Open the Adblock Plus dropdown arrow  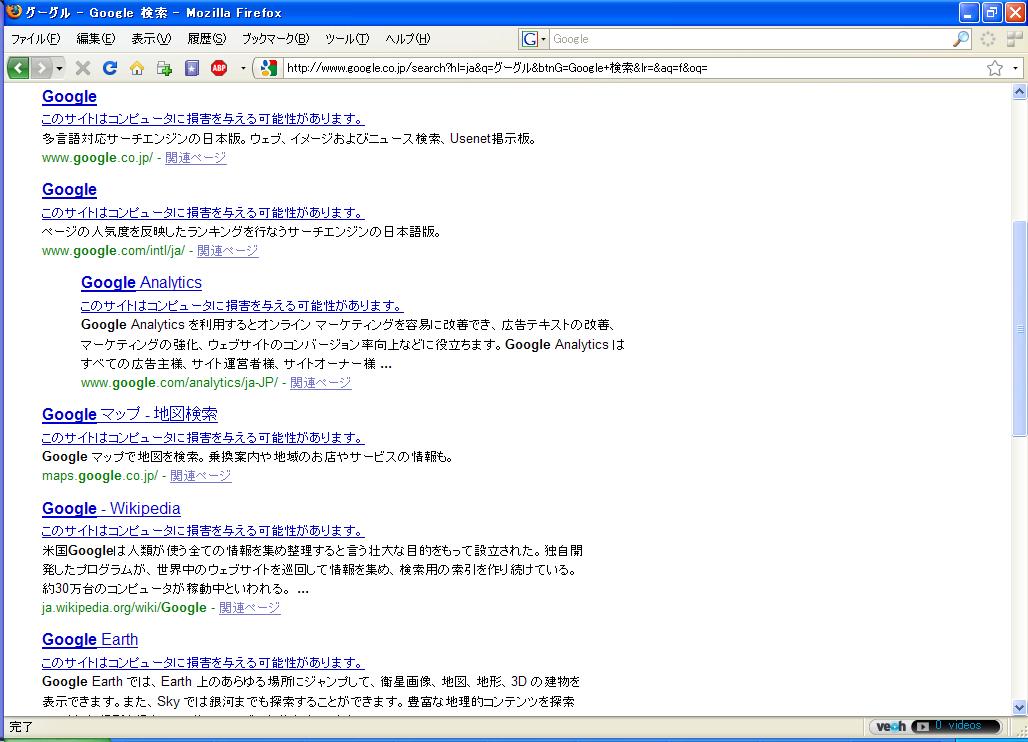coord(243,68)
